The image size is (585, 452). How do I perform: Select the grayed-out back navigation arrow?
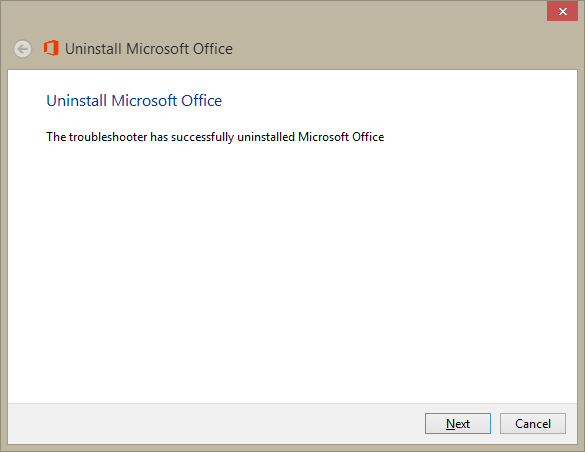[x=23, y=49]
